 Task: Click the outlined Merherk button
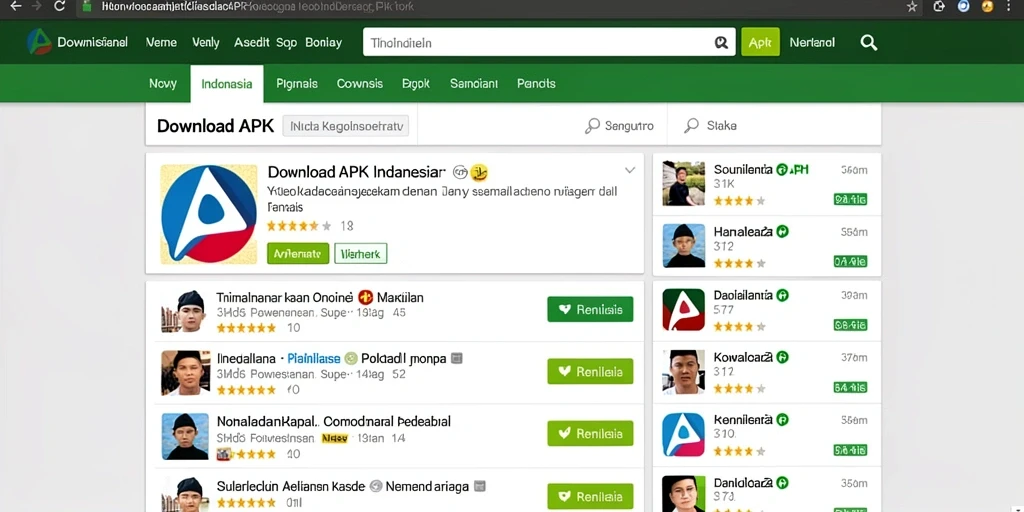[x=360, y=253]
